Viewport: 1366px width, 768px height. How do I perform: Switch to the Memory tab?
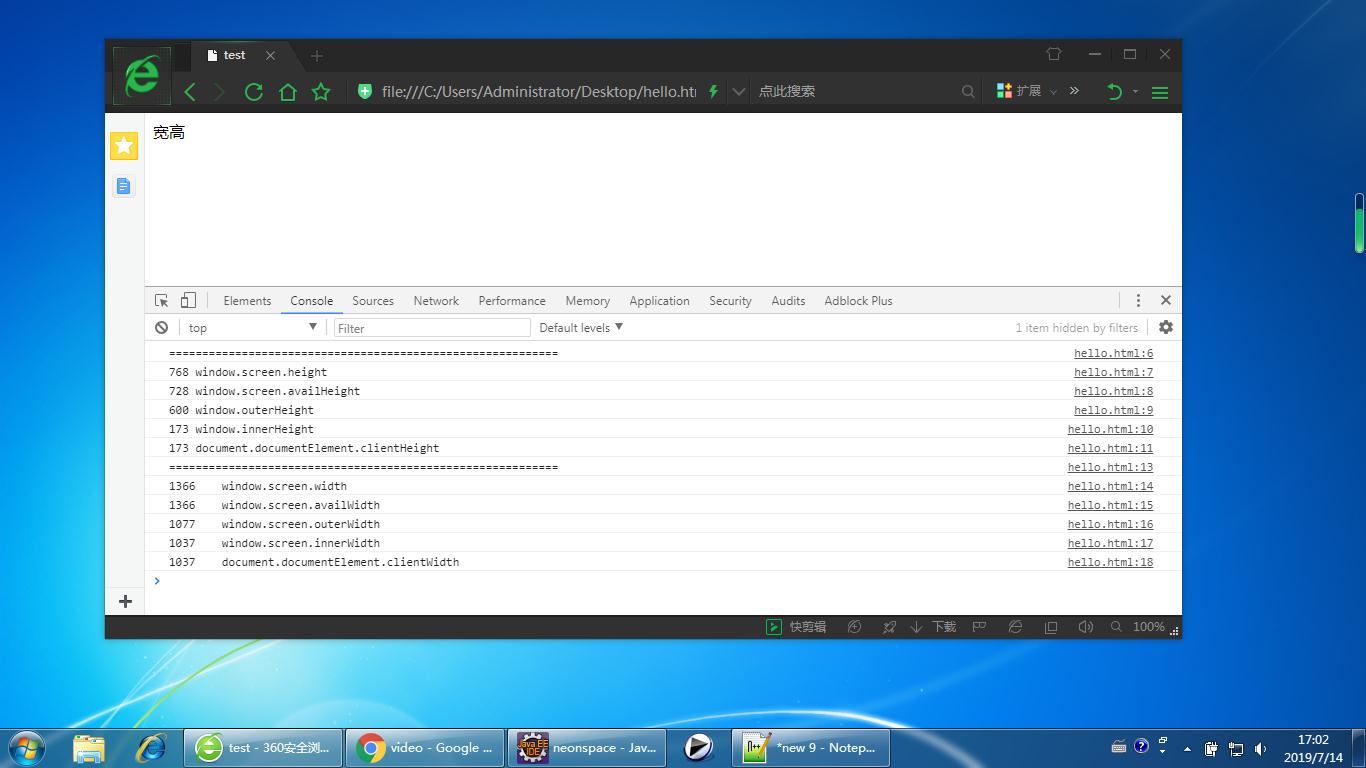tap(587, 301)
